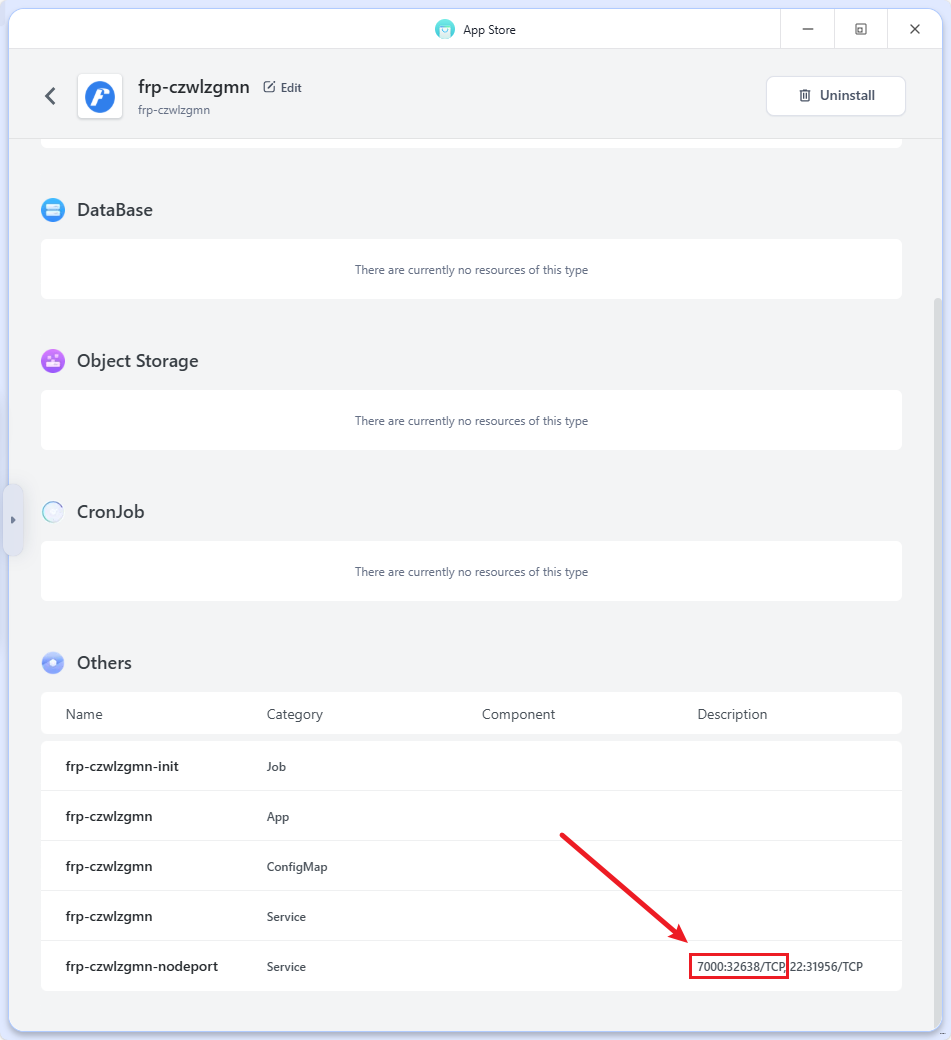Click the vertical scrollbar thumb
This screenshot has width=951, height=1040.
tap(937, 660)
